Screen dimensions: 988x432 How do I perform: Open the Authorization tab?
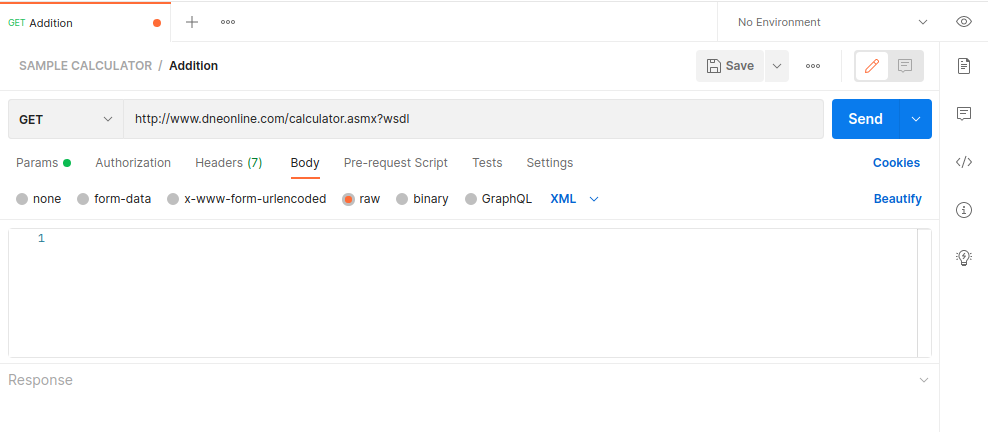pos(133,163)
